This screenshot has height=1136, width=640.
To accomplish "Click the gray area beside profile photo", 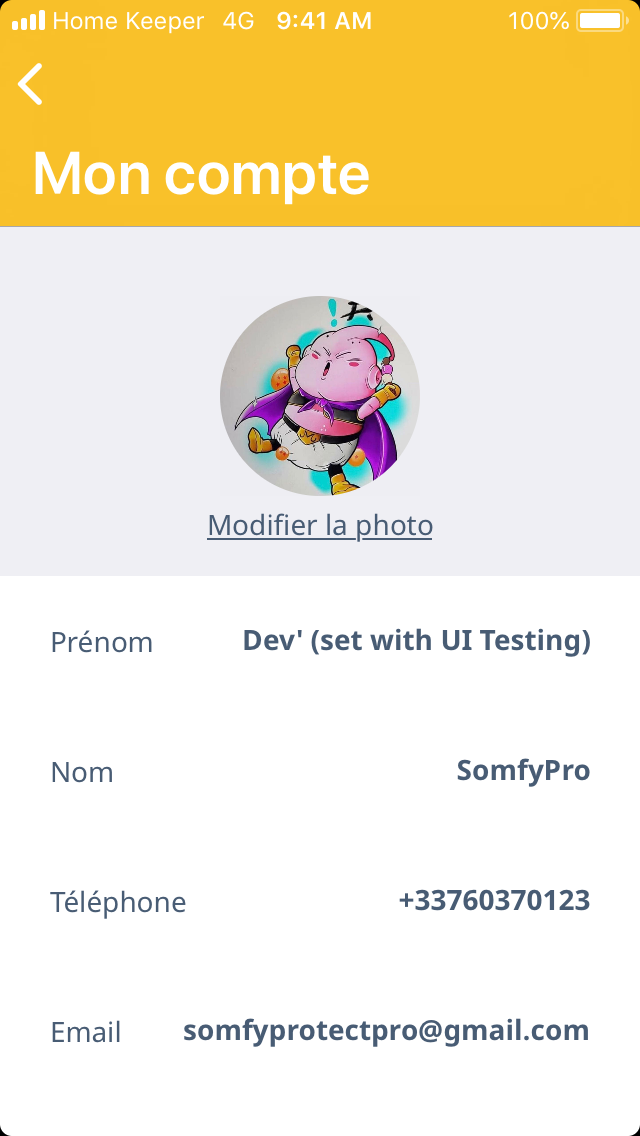I will point(110,400).
